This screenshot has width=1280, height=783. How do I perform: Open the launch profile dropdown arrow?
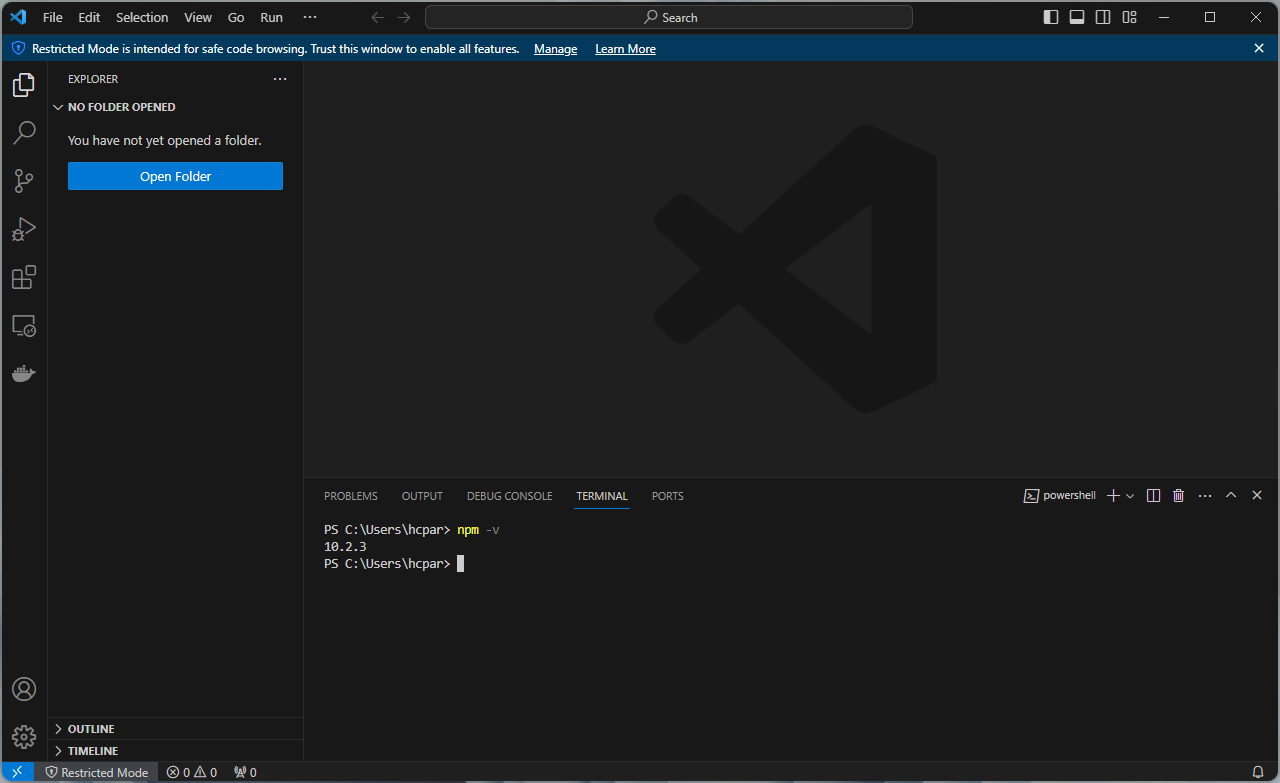coord(1130,495)
